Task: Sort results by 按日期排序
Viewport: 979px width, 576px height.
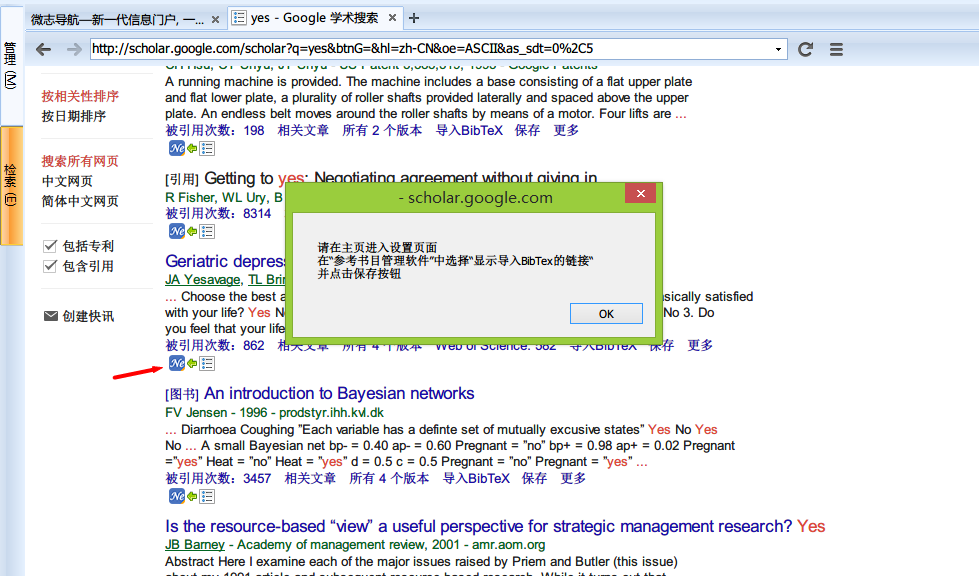Action: pyautogui.click(x=74, y=116)
